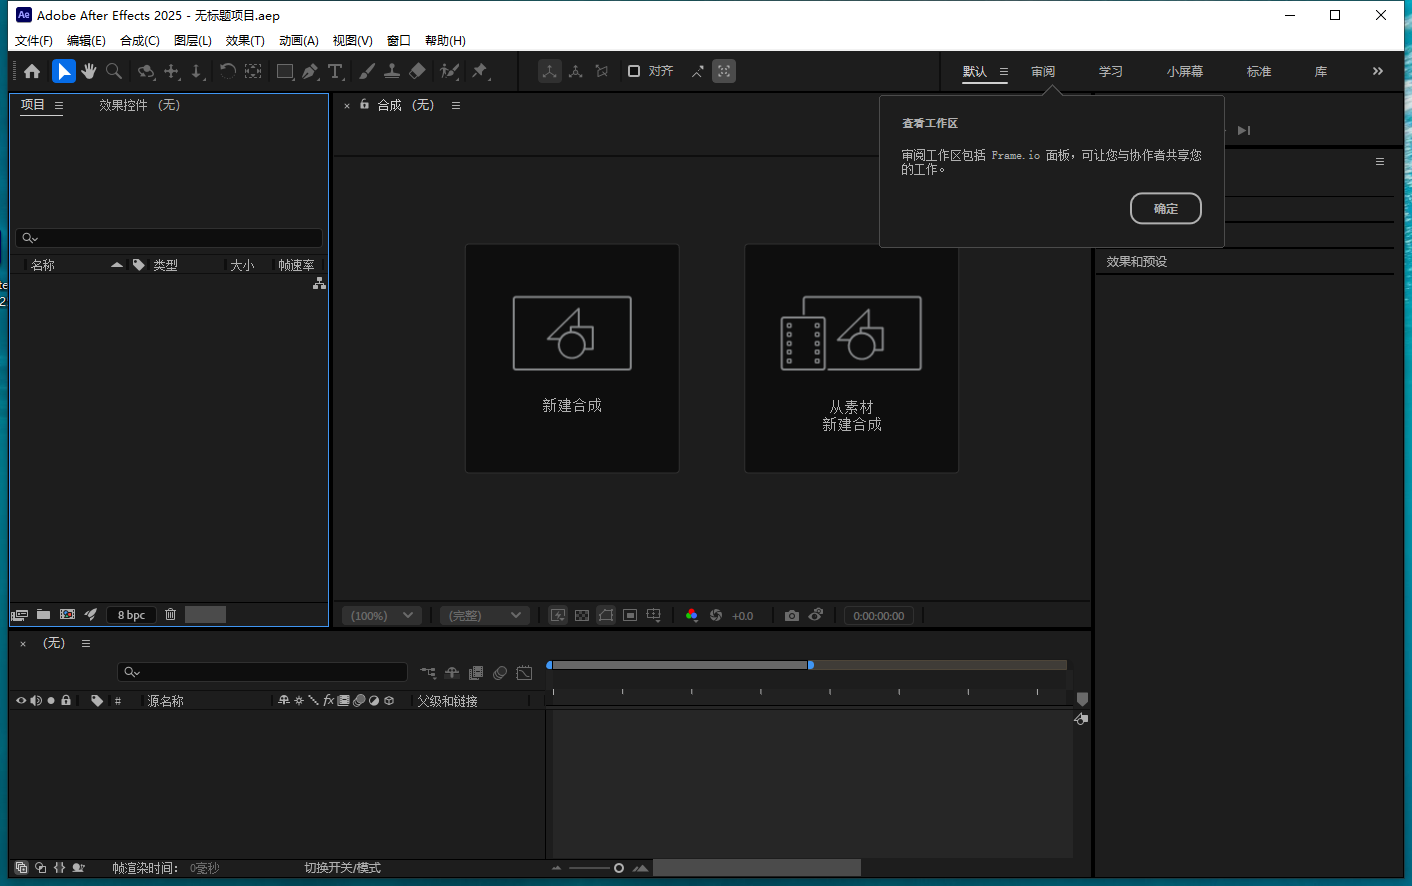Select the Selection (arrow) tool
The width and height of the screenshot is (1412, 886).
[63, 71]
